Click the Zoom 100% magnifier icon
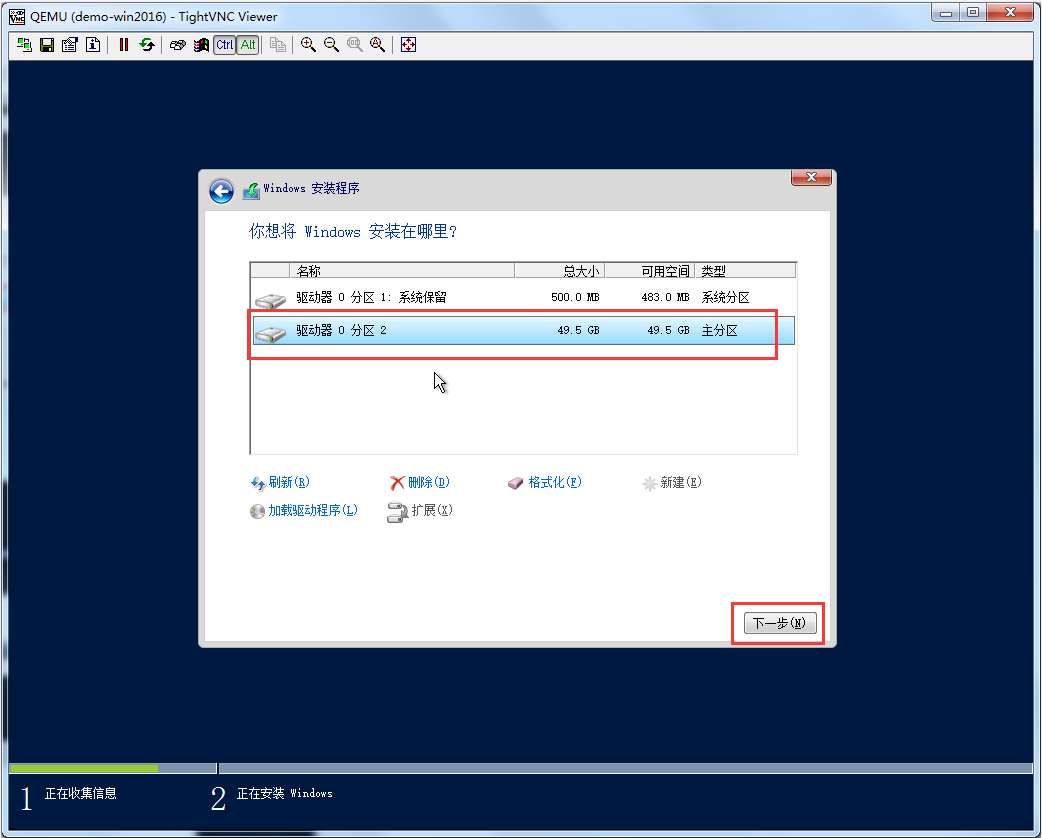Viewport: 1042px width, 838px height. tap(355, 45)
